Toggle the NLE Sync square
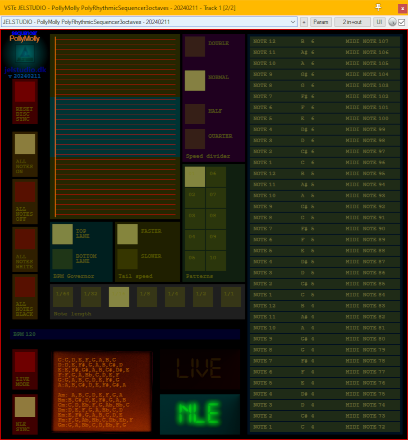Viewport: 408px width, 440px height. [25, 407]
